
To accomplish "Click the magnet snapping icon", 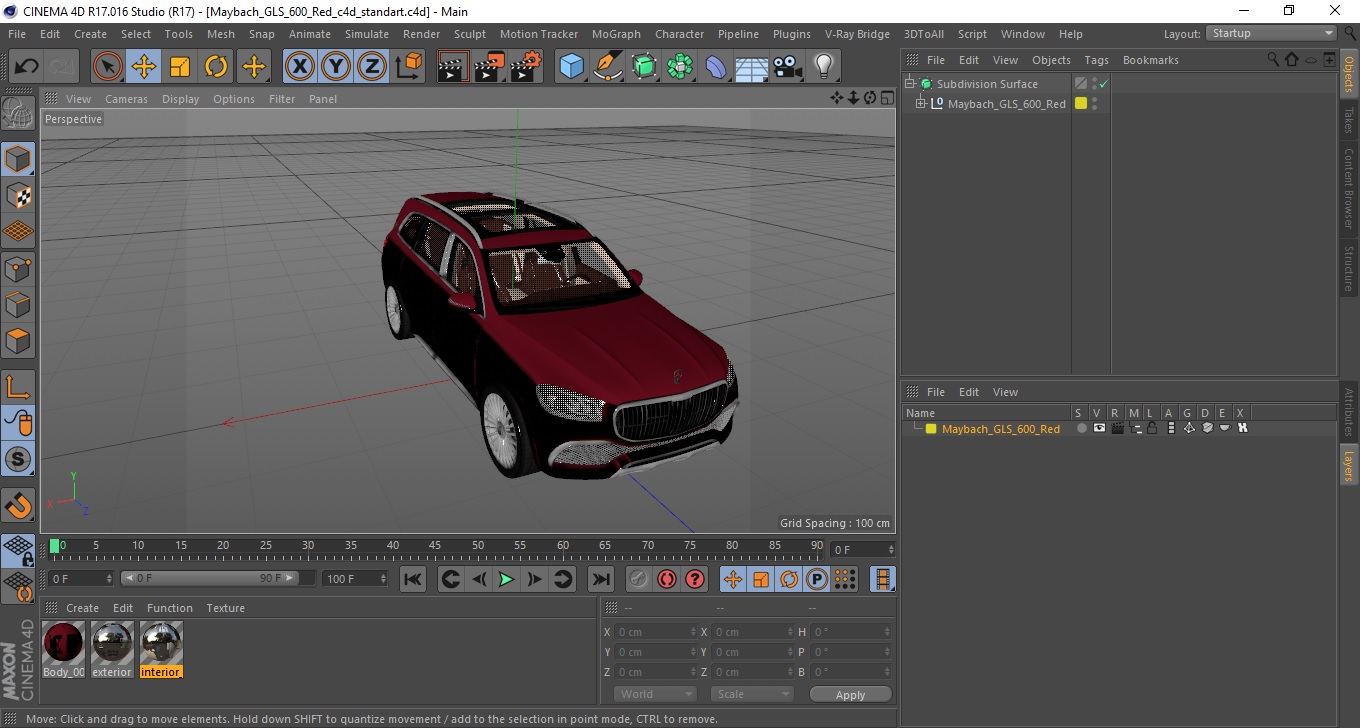I will point(18,505).
